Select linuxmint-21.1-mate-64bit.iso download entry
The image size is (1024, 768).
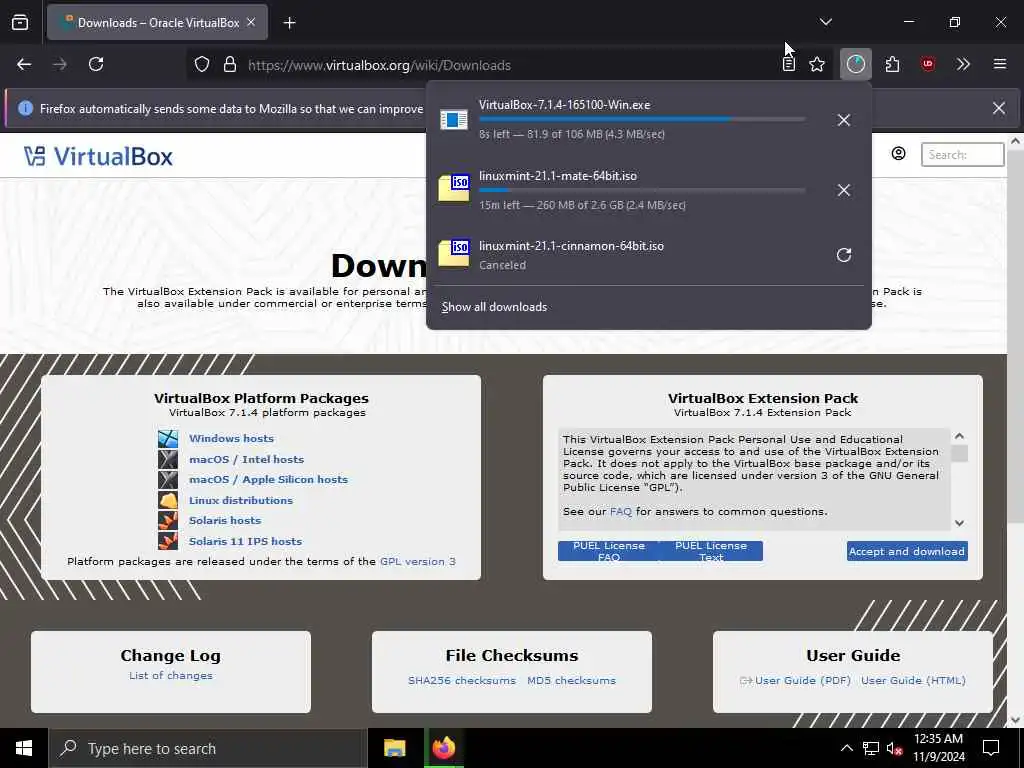click(x=648, y=190)
